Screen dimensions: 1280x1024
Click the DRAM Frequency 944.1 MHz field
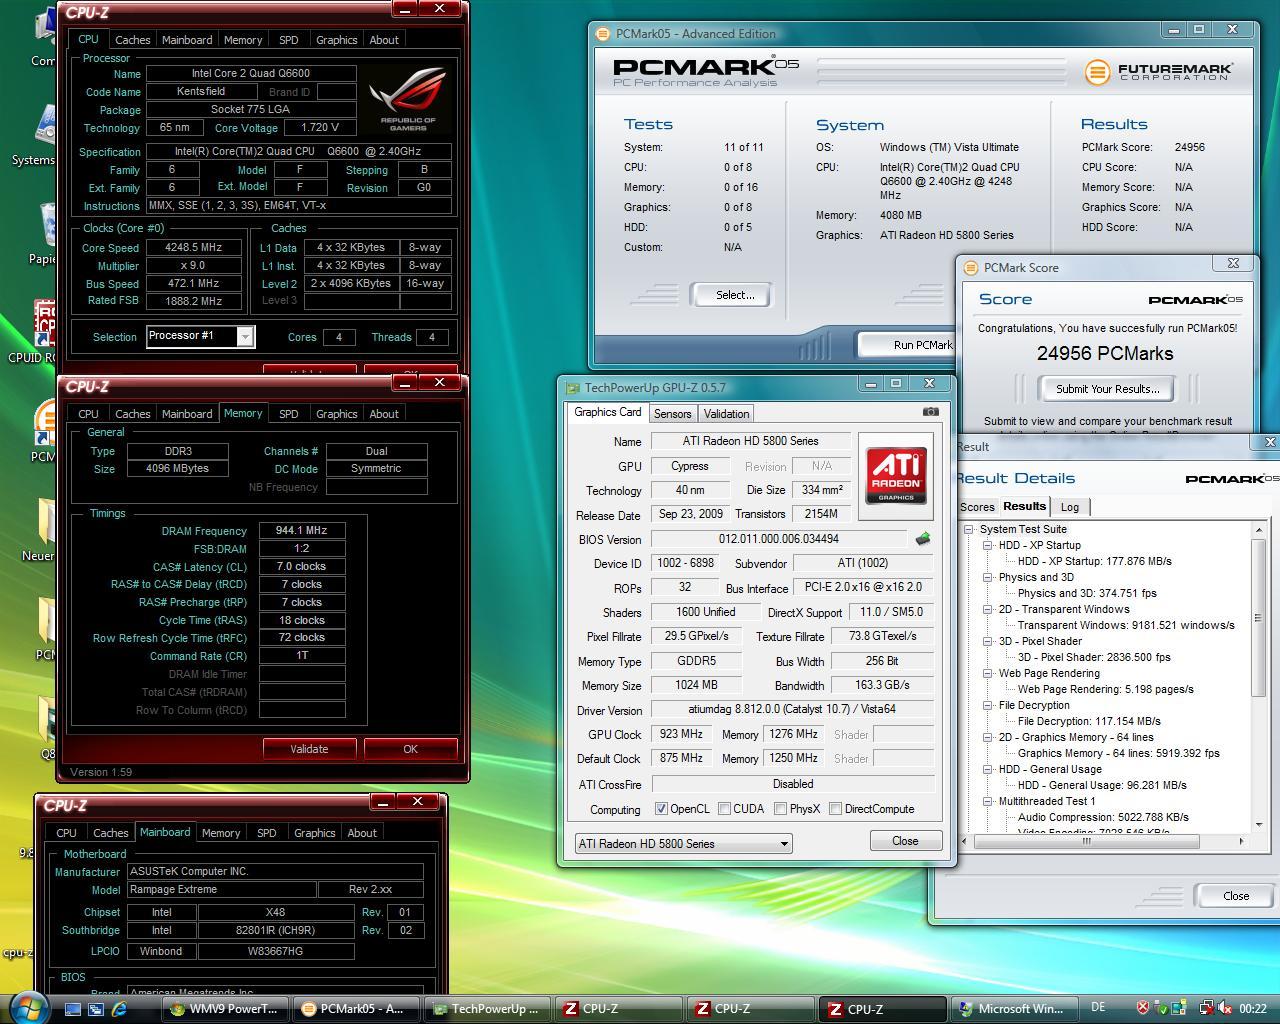[x=302, y=531]
